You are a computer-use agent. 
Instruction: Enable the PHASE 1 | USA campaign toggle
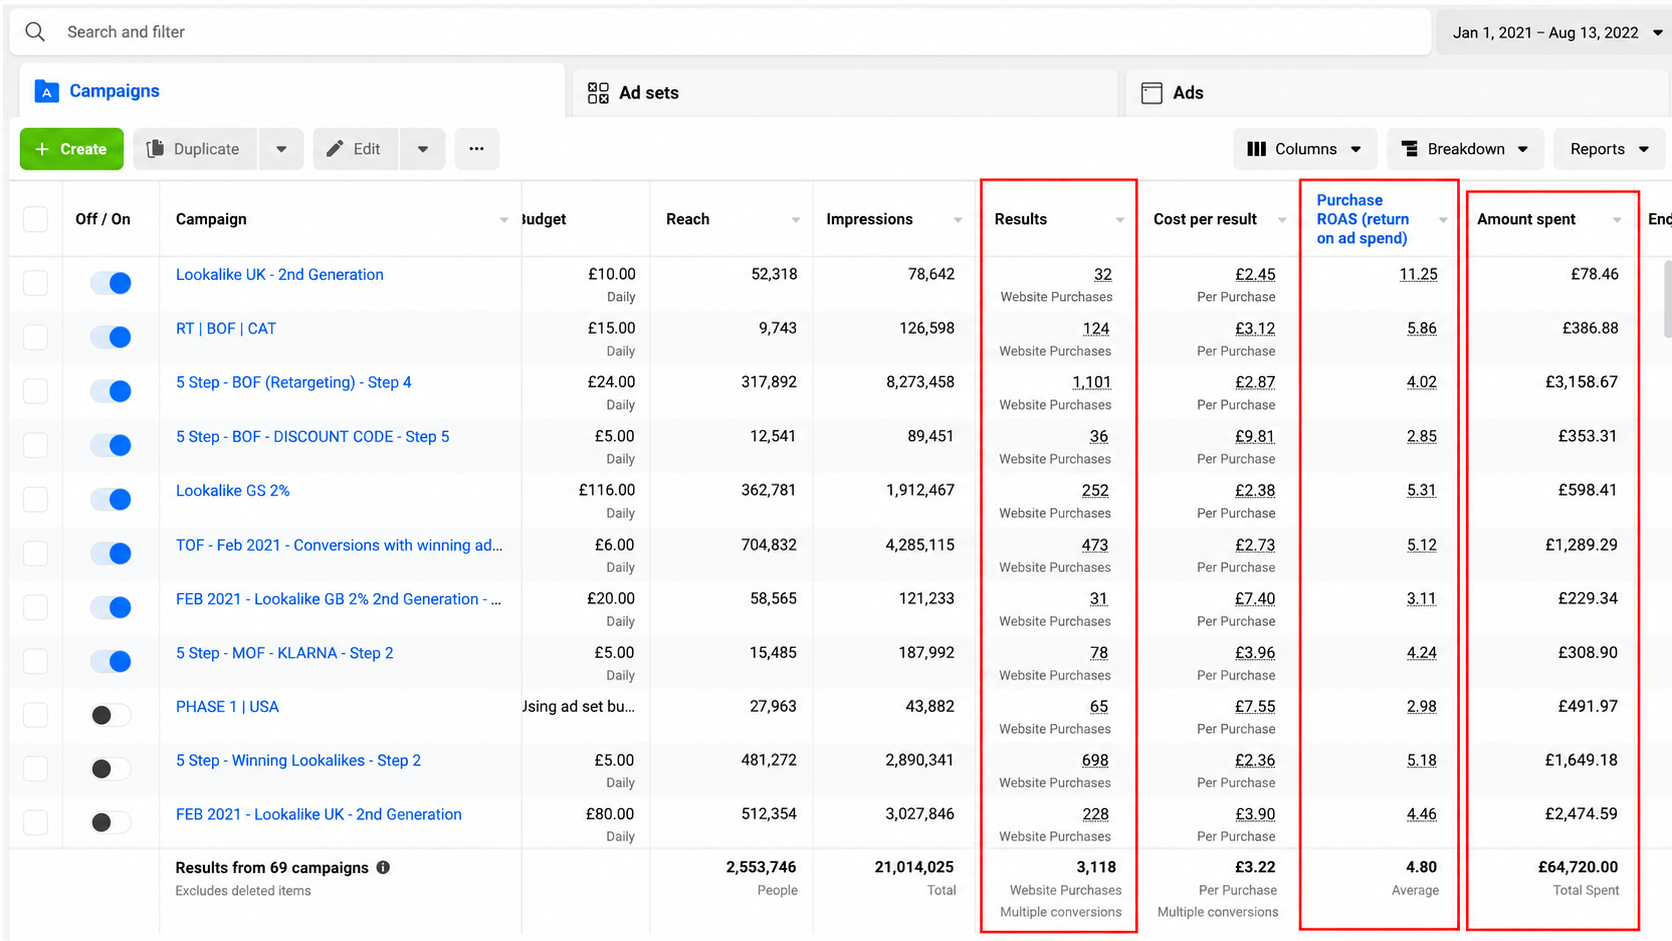pyautogui.click(x=111, y=715)
